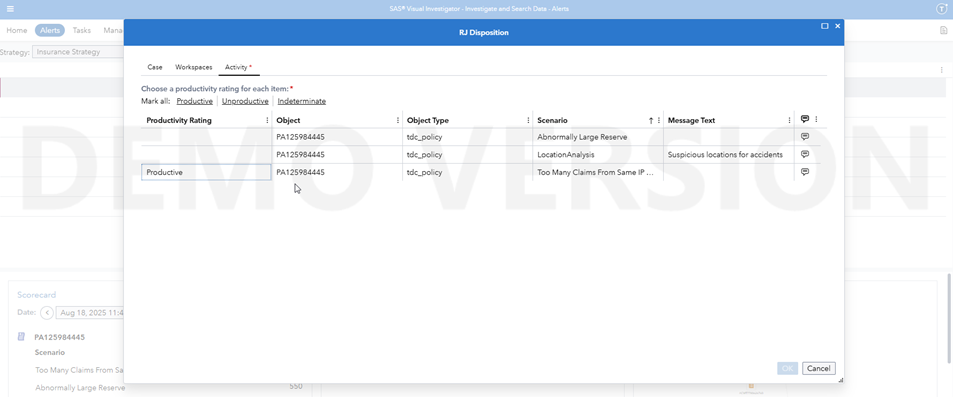Click the Cancel button
This screenshot has height=397, width=953.
[x=819, y=368]
